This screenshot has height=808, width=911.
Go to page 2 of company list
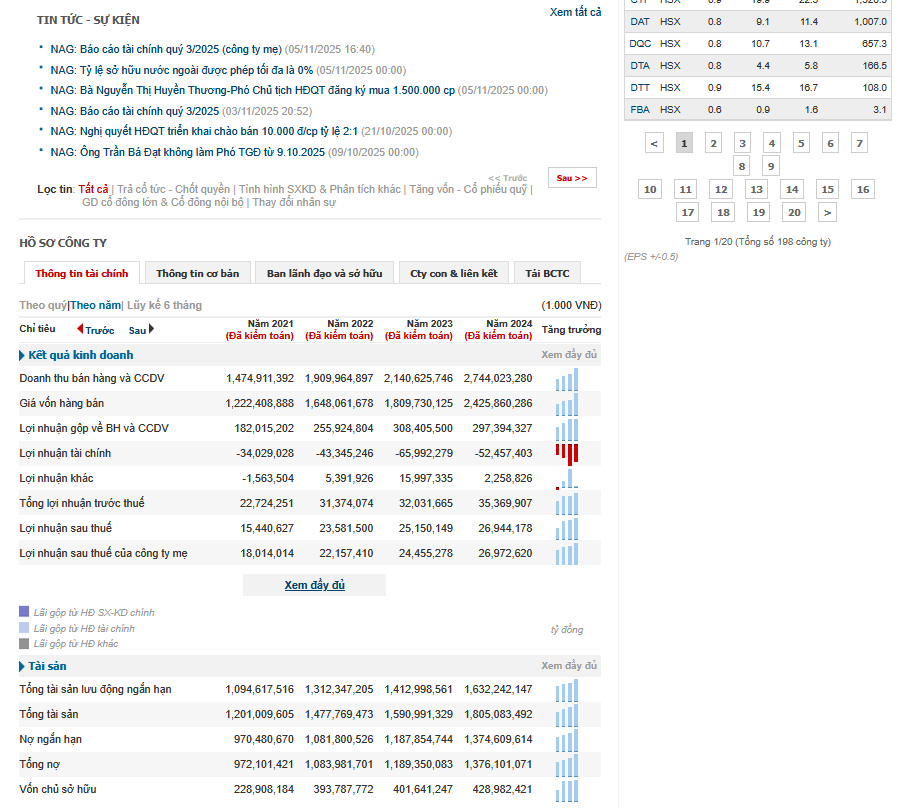713,143
